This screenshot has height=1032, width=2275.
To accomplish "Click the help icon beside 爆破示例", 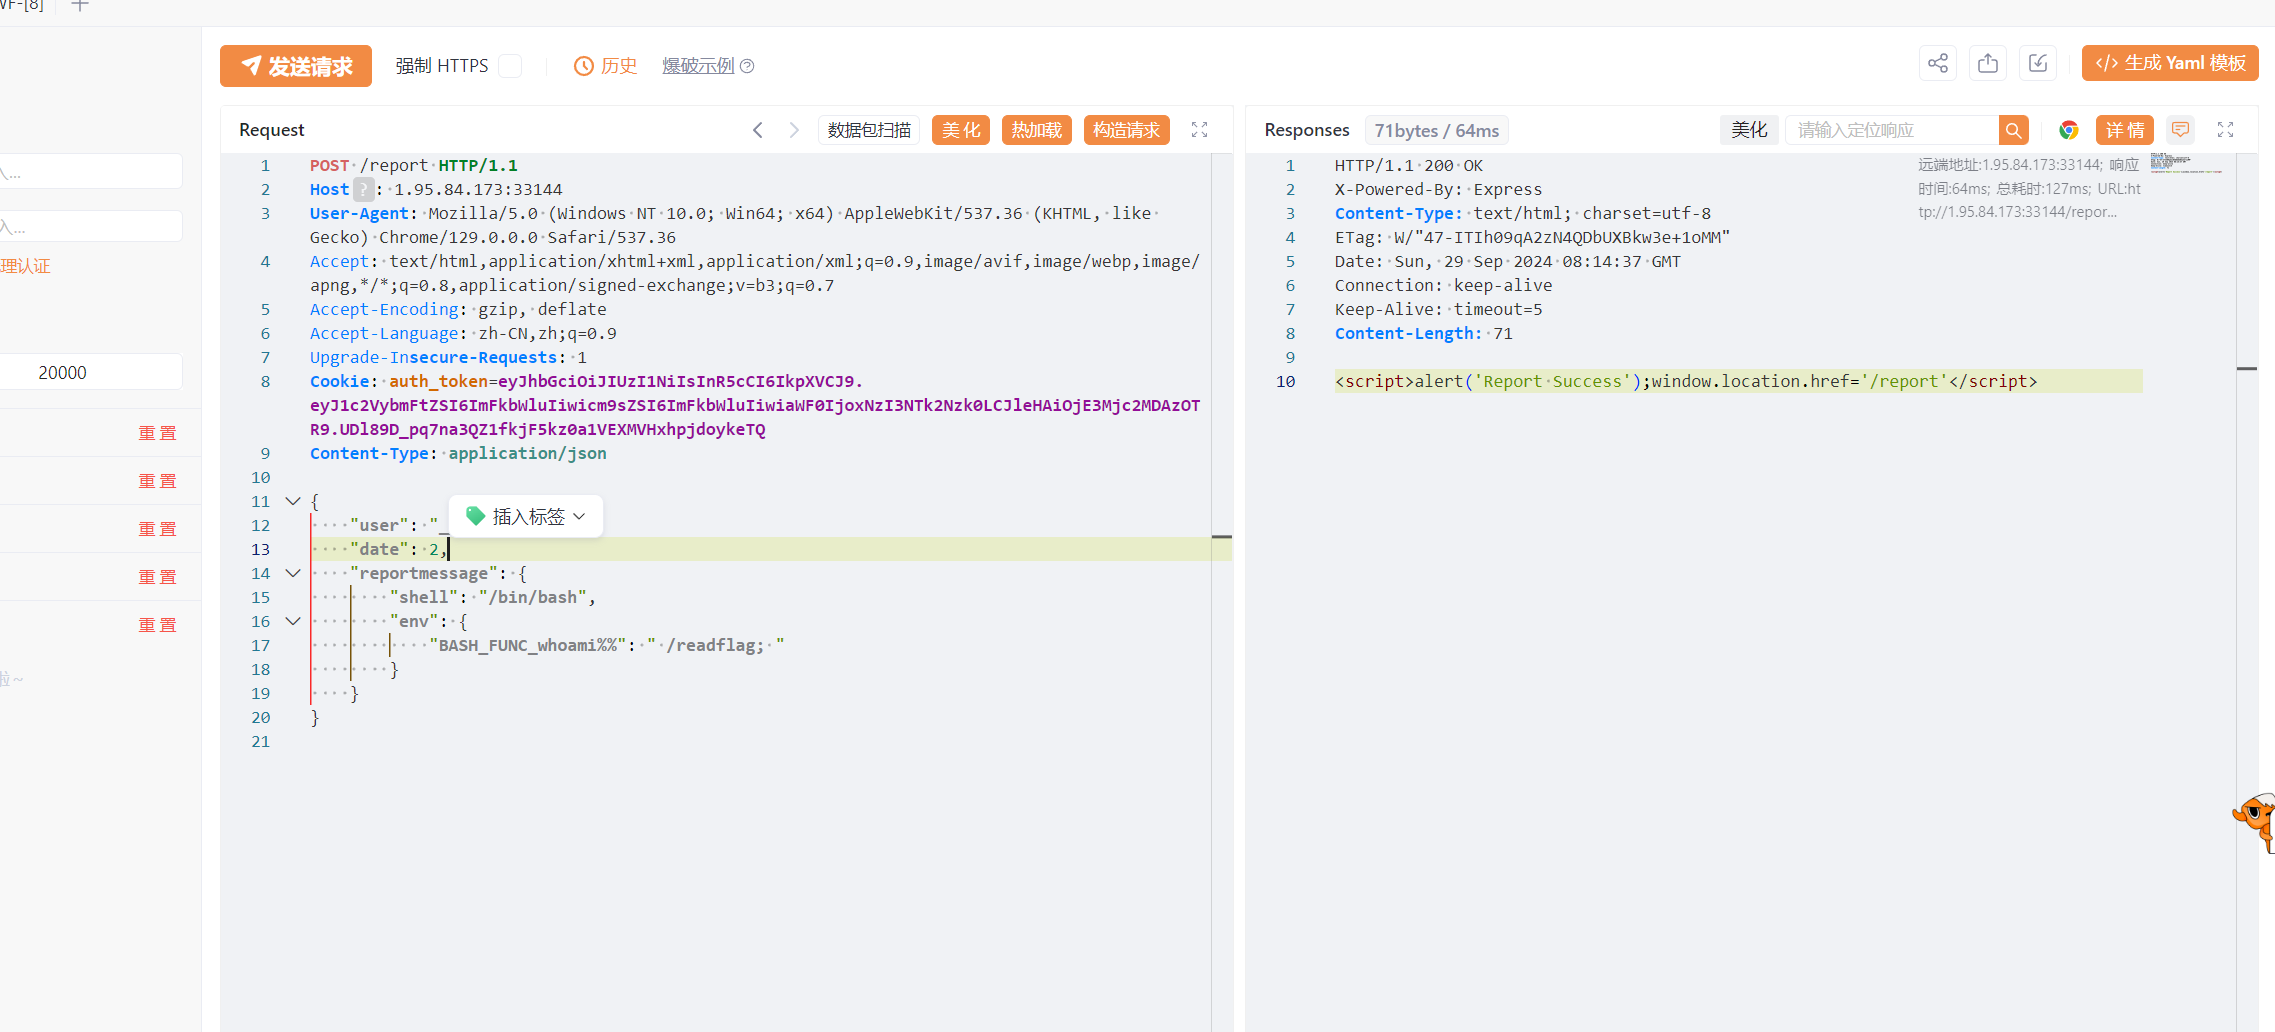I will [x=747, y=66].
